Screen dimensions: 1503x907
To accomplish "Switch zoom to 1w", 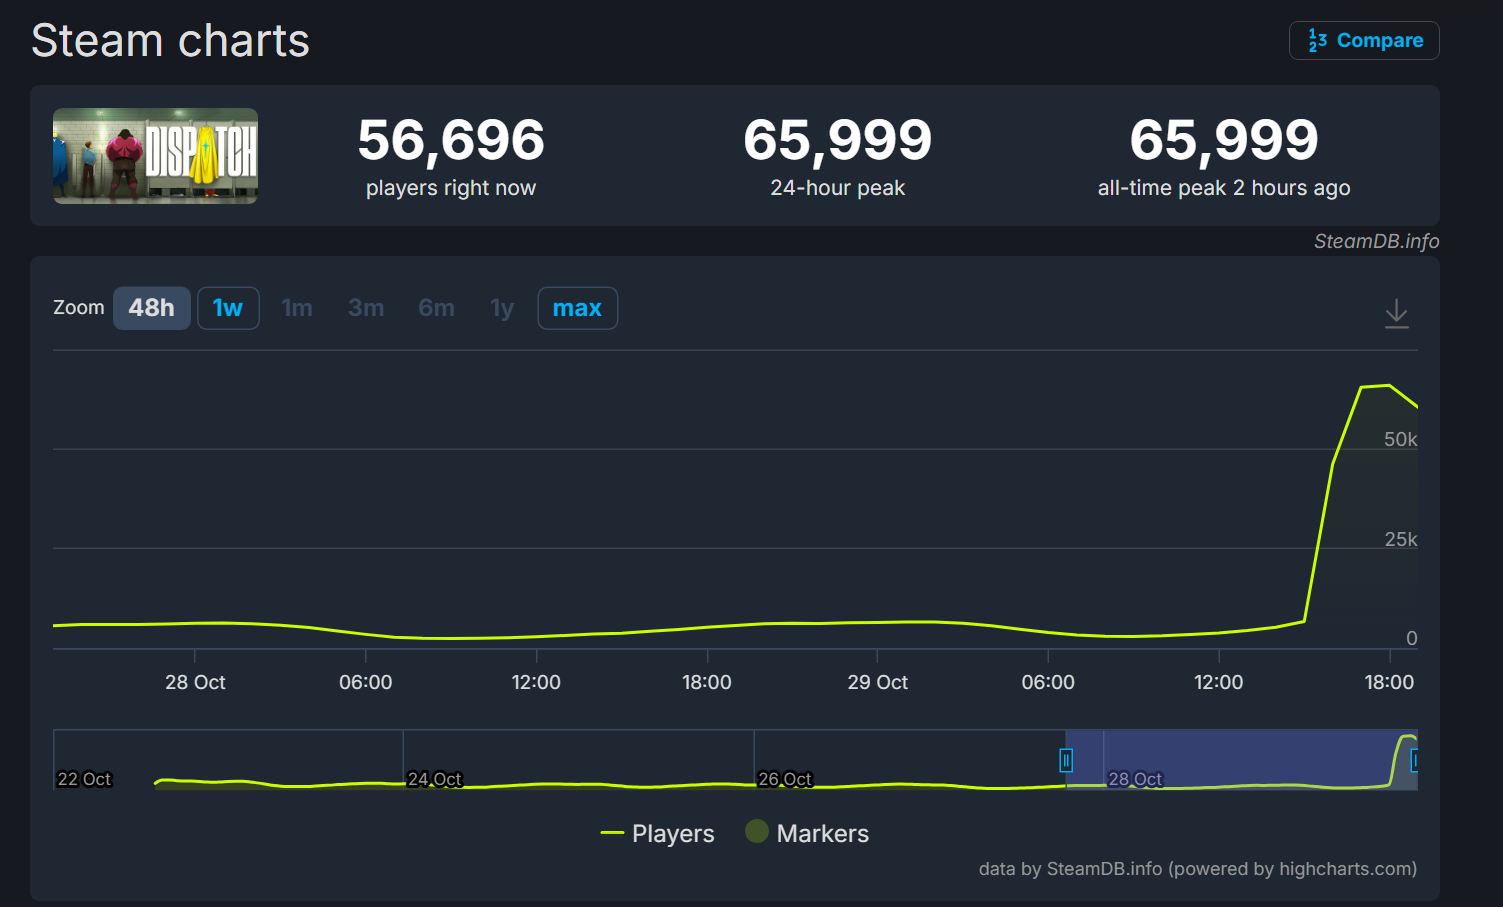I will pos(228,308).
